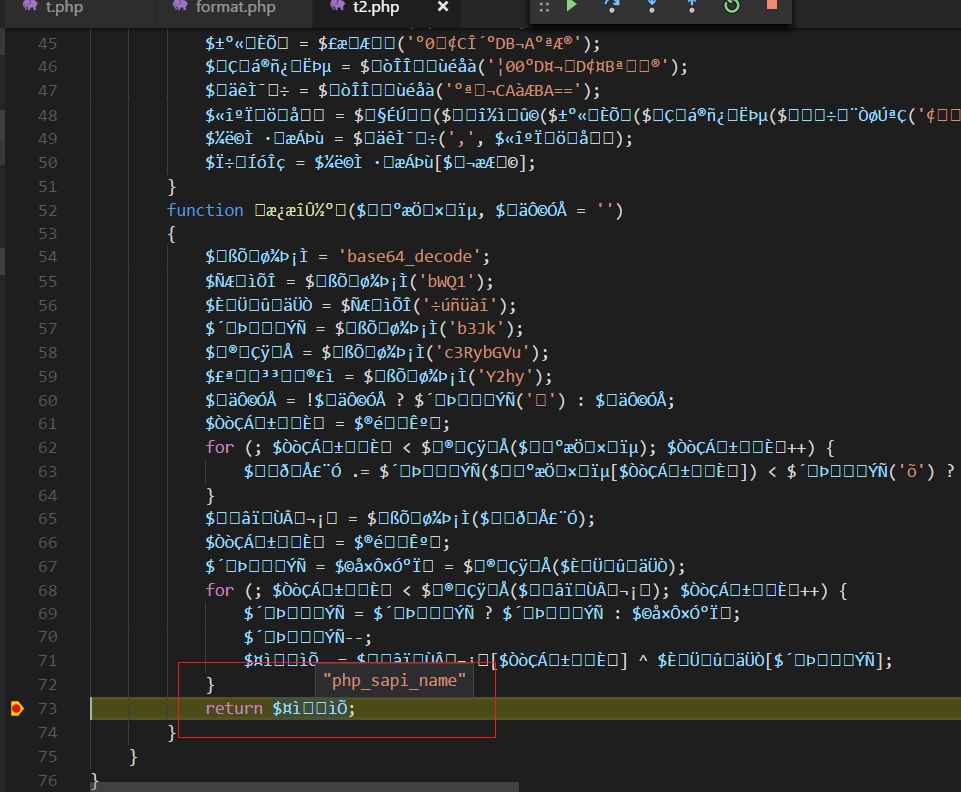The width and height of the screenshot is (961, 792).
Task: Click the PHP elephant icon on t2.php tab
Action: (x=338, y=6)
